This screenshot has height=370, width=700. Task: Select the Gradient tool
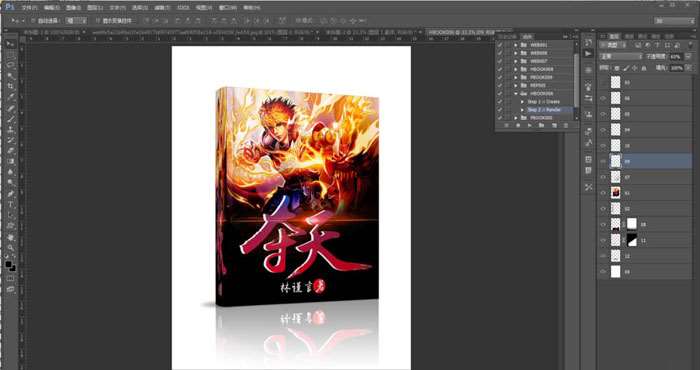click(x=10, y=162)
